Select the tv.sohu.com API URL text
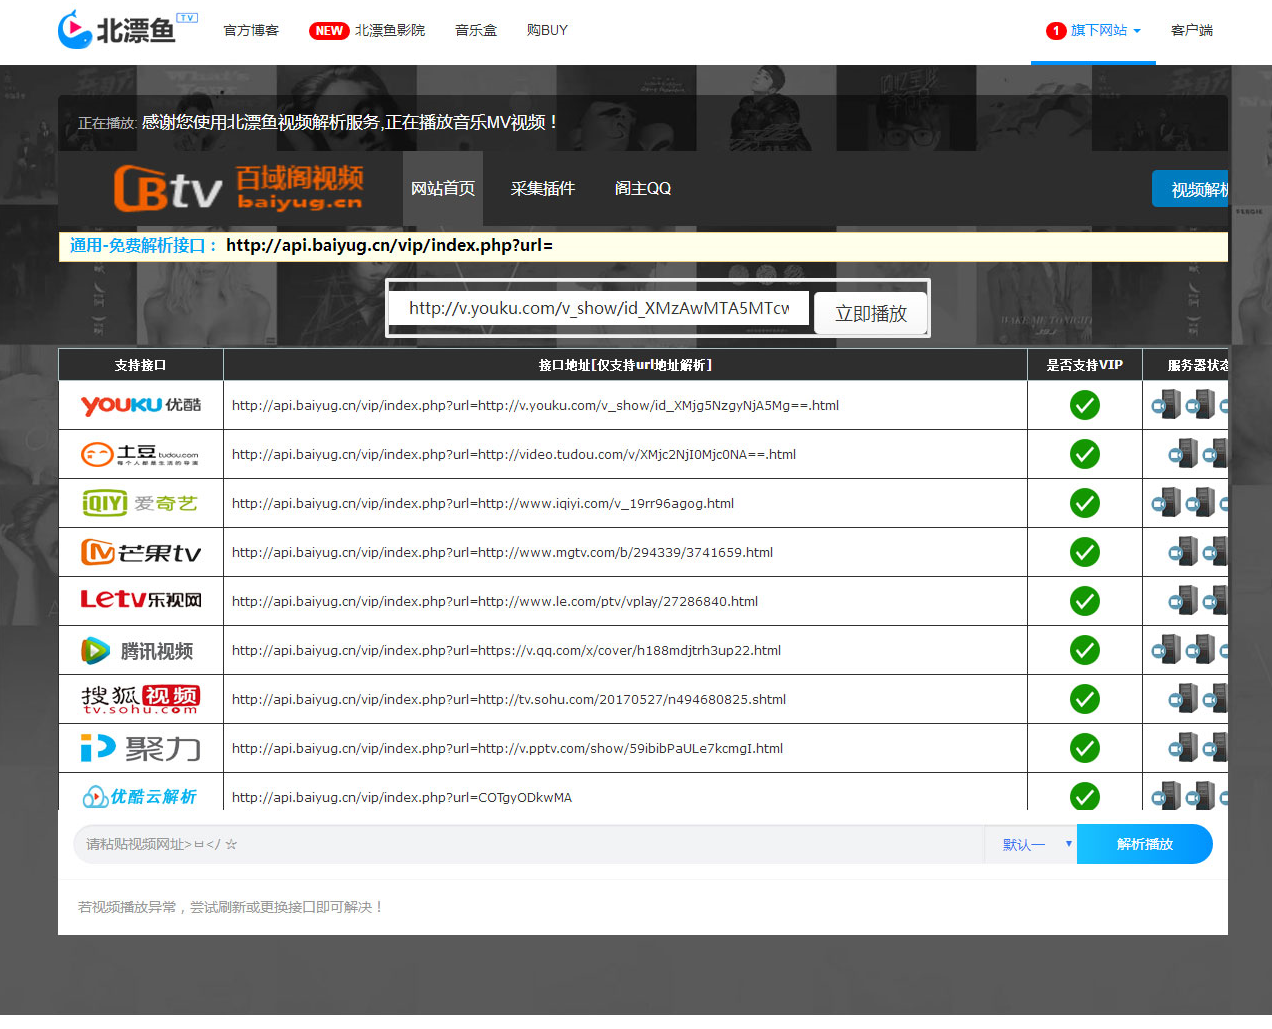 pos(509,699)
